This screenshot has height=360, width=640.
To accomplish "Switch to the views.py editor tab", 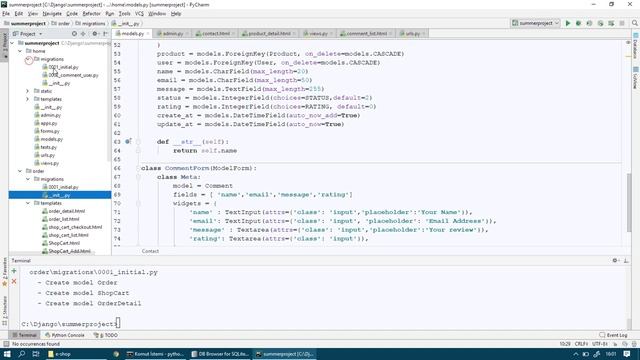I will [x=318, y=33].
